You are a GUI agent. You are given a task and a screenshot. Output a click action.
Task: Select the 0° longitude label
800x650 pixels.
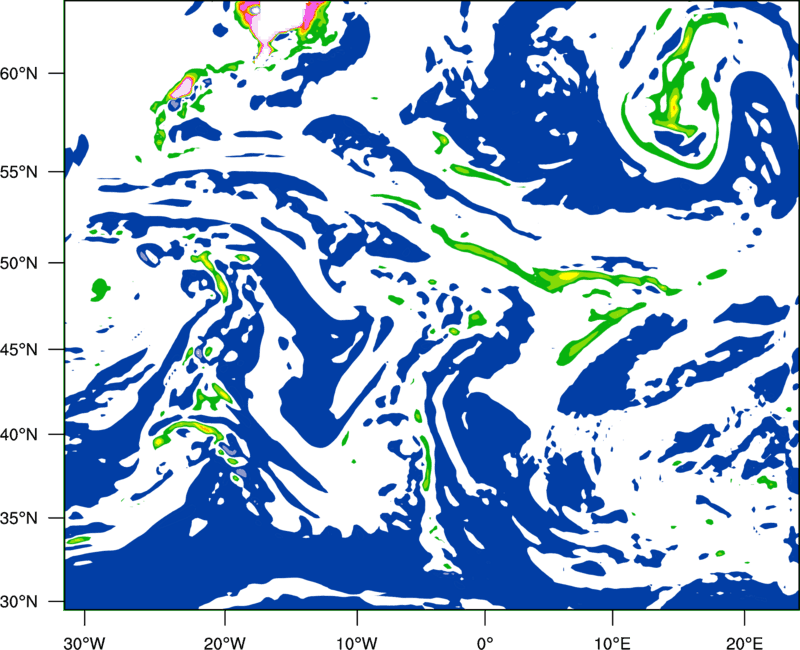point(485,643)
